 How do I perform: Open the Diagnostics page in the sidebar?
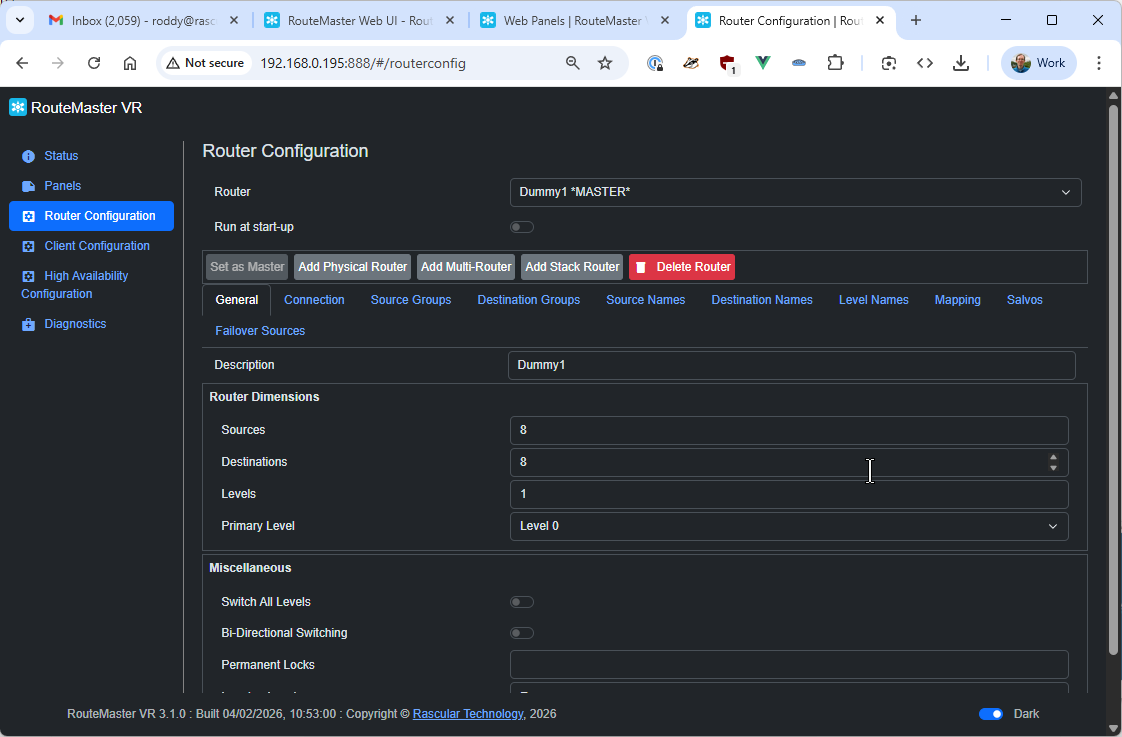pos(64,324)
